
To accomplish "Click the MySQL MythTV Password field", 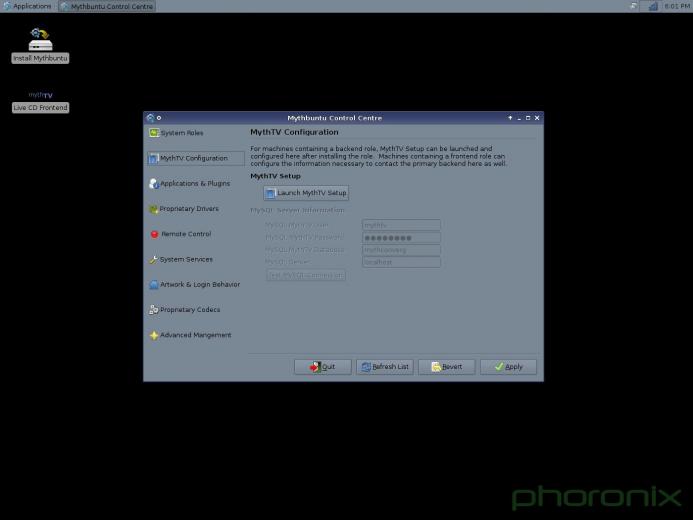I will tap(401, 238).
